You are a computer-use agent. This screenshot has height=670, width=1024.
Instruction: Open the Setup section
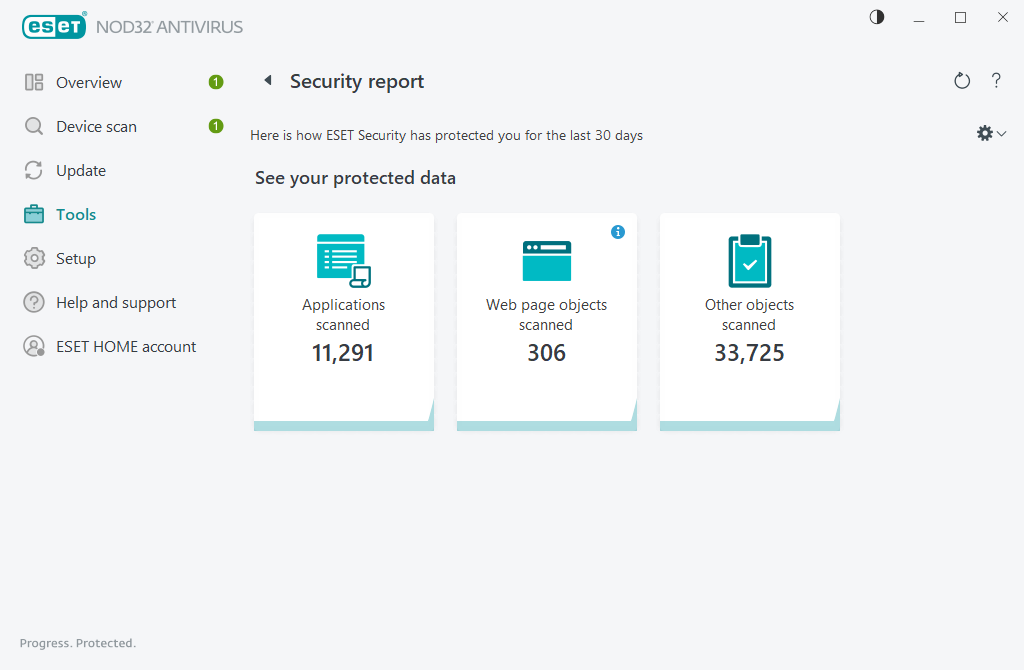pos(76,259)
